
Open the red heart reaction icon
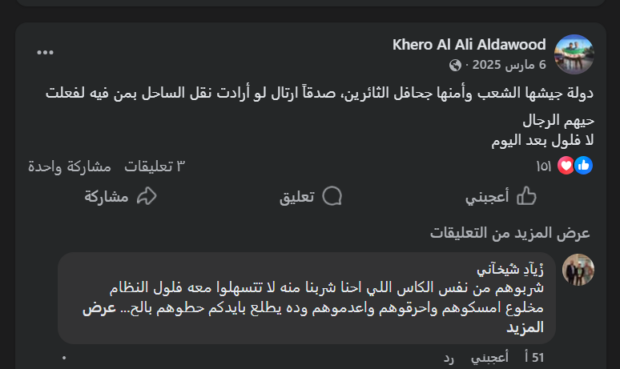click(566, 166)
